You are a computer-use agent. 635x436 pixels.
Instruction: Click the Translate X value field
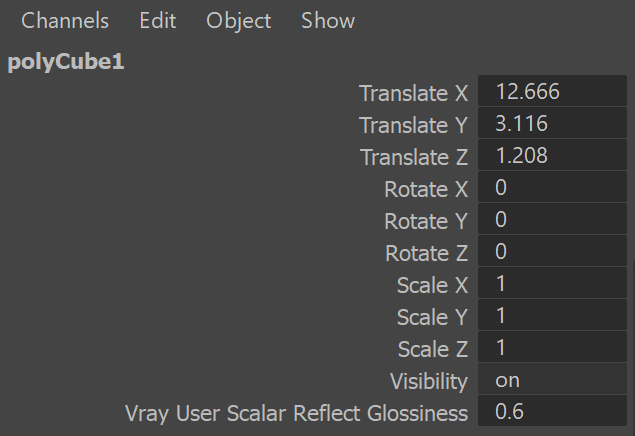coord(552,91)
